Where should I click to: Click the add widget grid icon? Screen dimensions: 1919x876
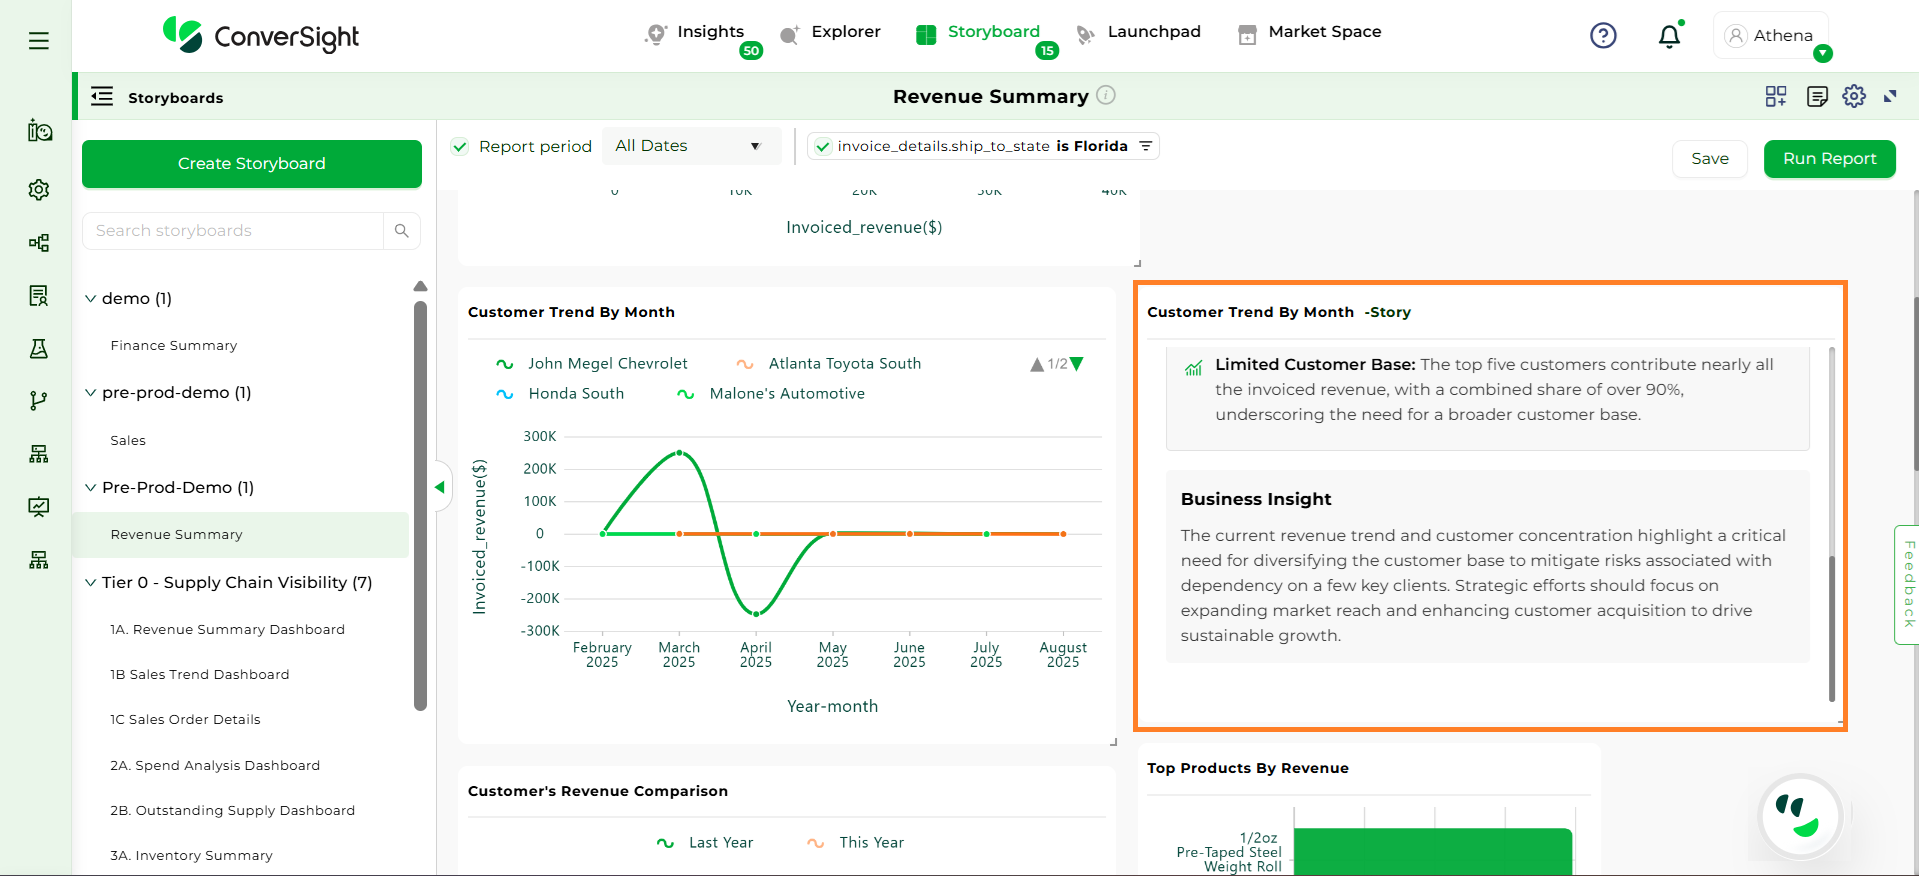1776,96
